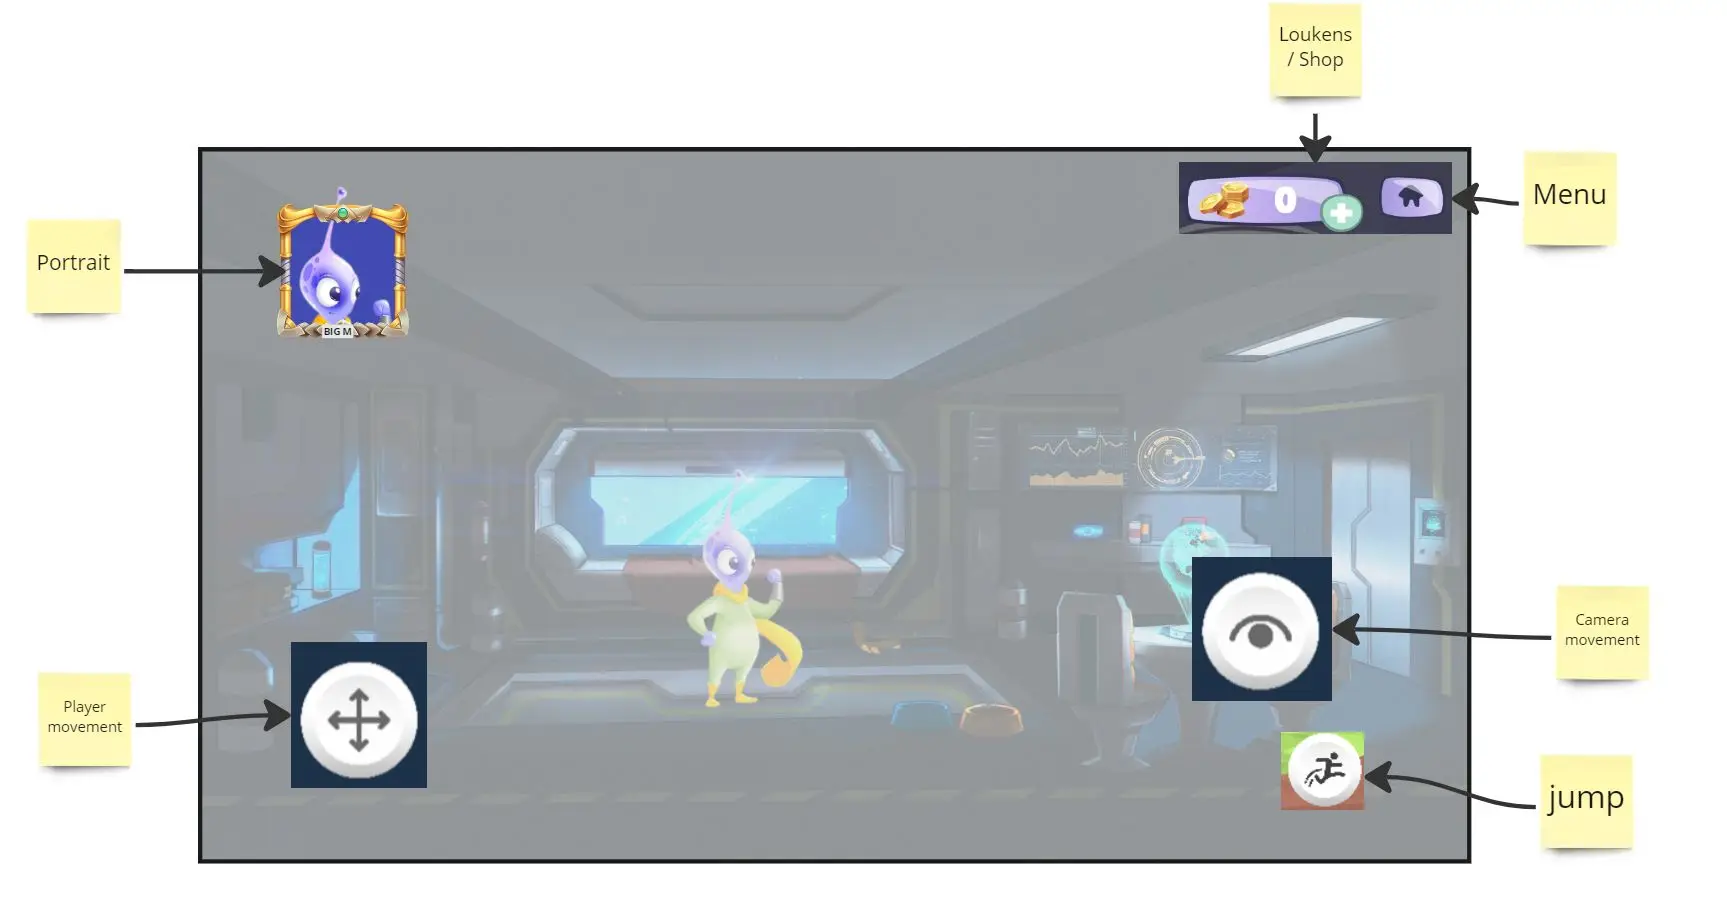Image resolution: width=1727 pixels, height=898 pixels.
Task: Click the "jump" sticky note
Action: 1585,799
